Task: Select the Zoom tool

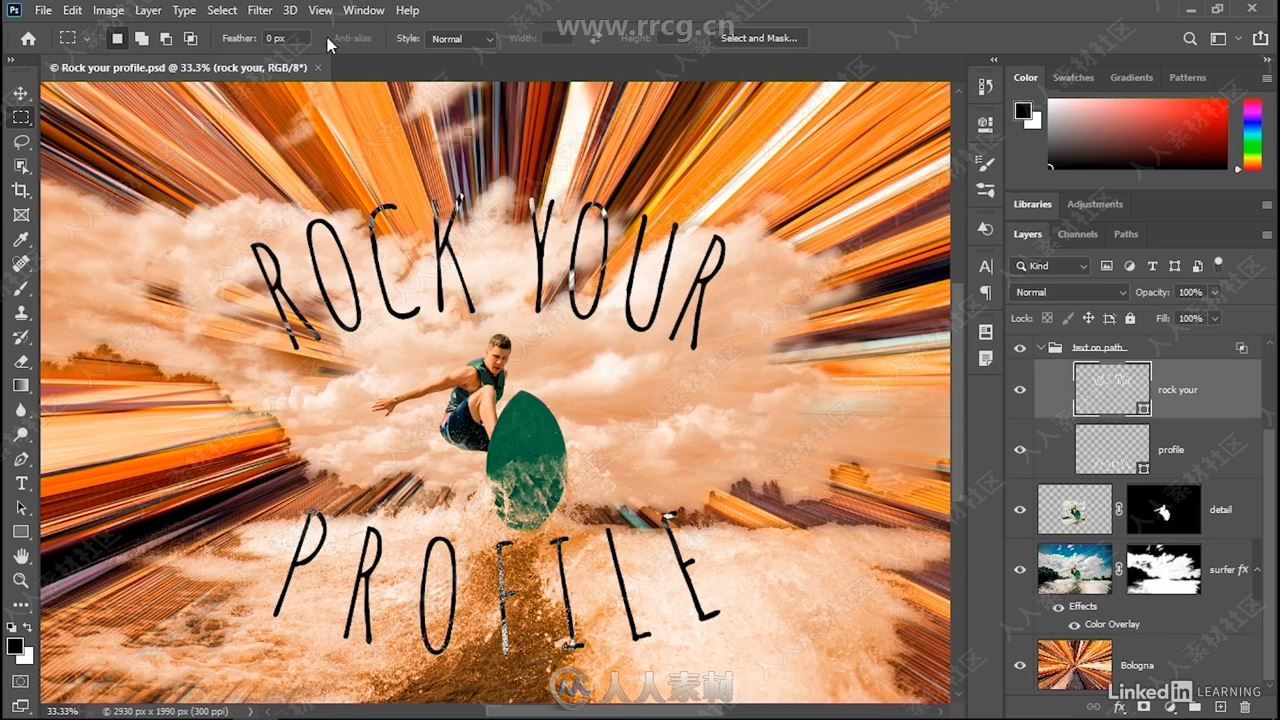Action: click(21, 580)
